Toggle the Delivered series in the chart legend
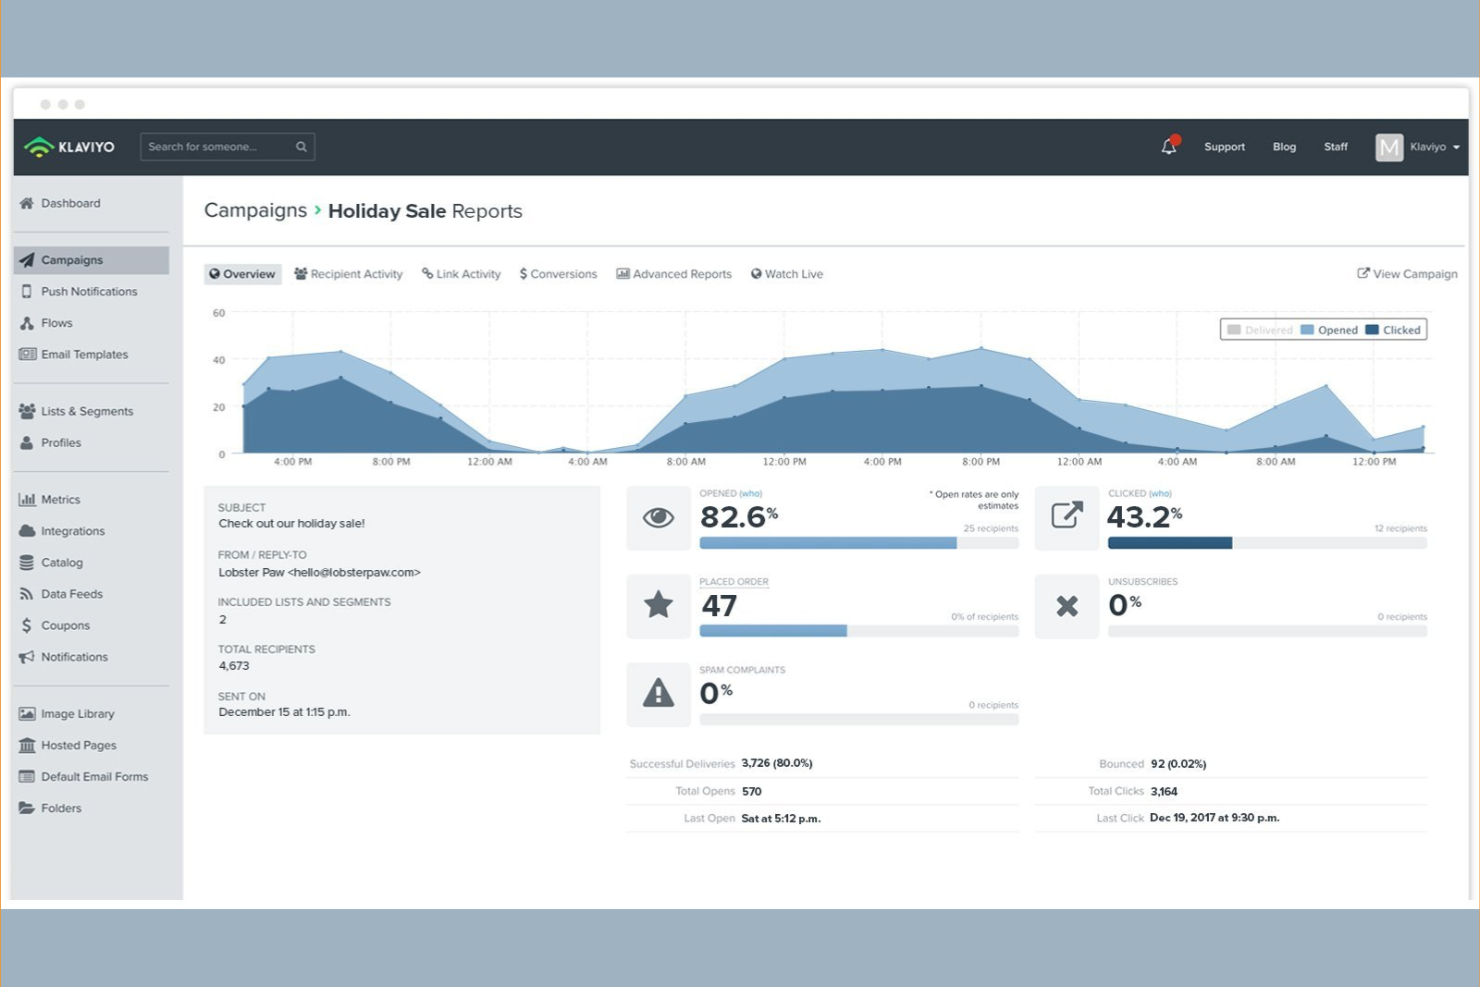Screen dimensions: 1480x987 pos(1260,329)
